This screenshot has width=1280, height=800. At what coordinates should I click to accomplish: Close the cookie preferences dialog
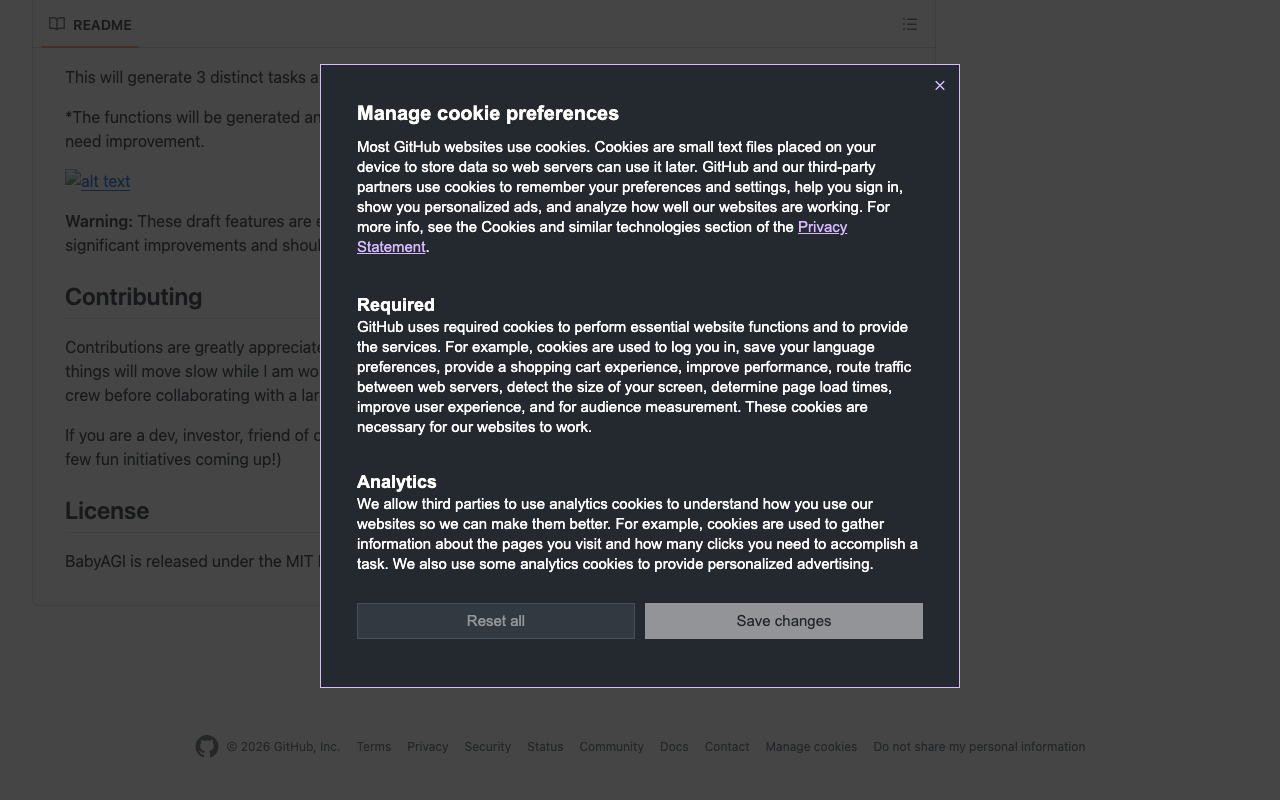tap(939, 86)
